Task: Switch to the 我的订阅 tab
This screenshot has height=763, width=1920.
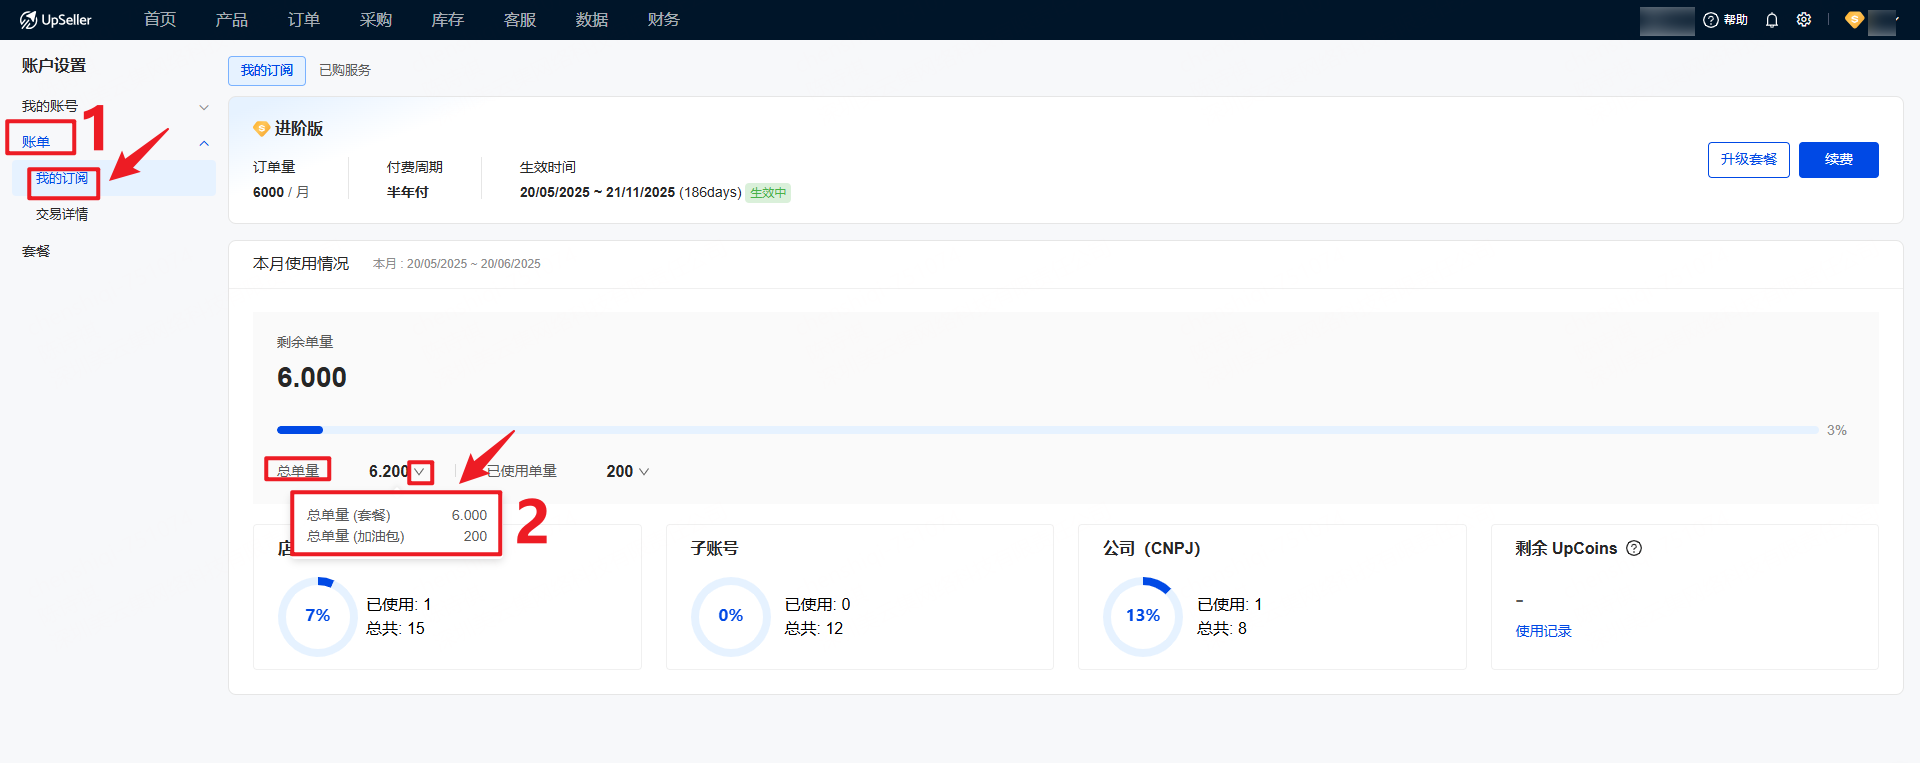Action: pyautogui.click(x=267, y=70)
